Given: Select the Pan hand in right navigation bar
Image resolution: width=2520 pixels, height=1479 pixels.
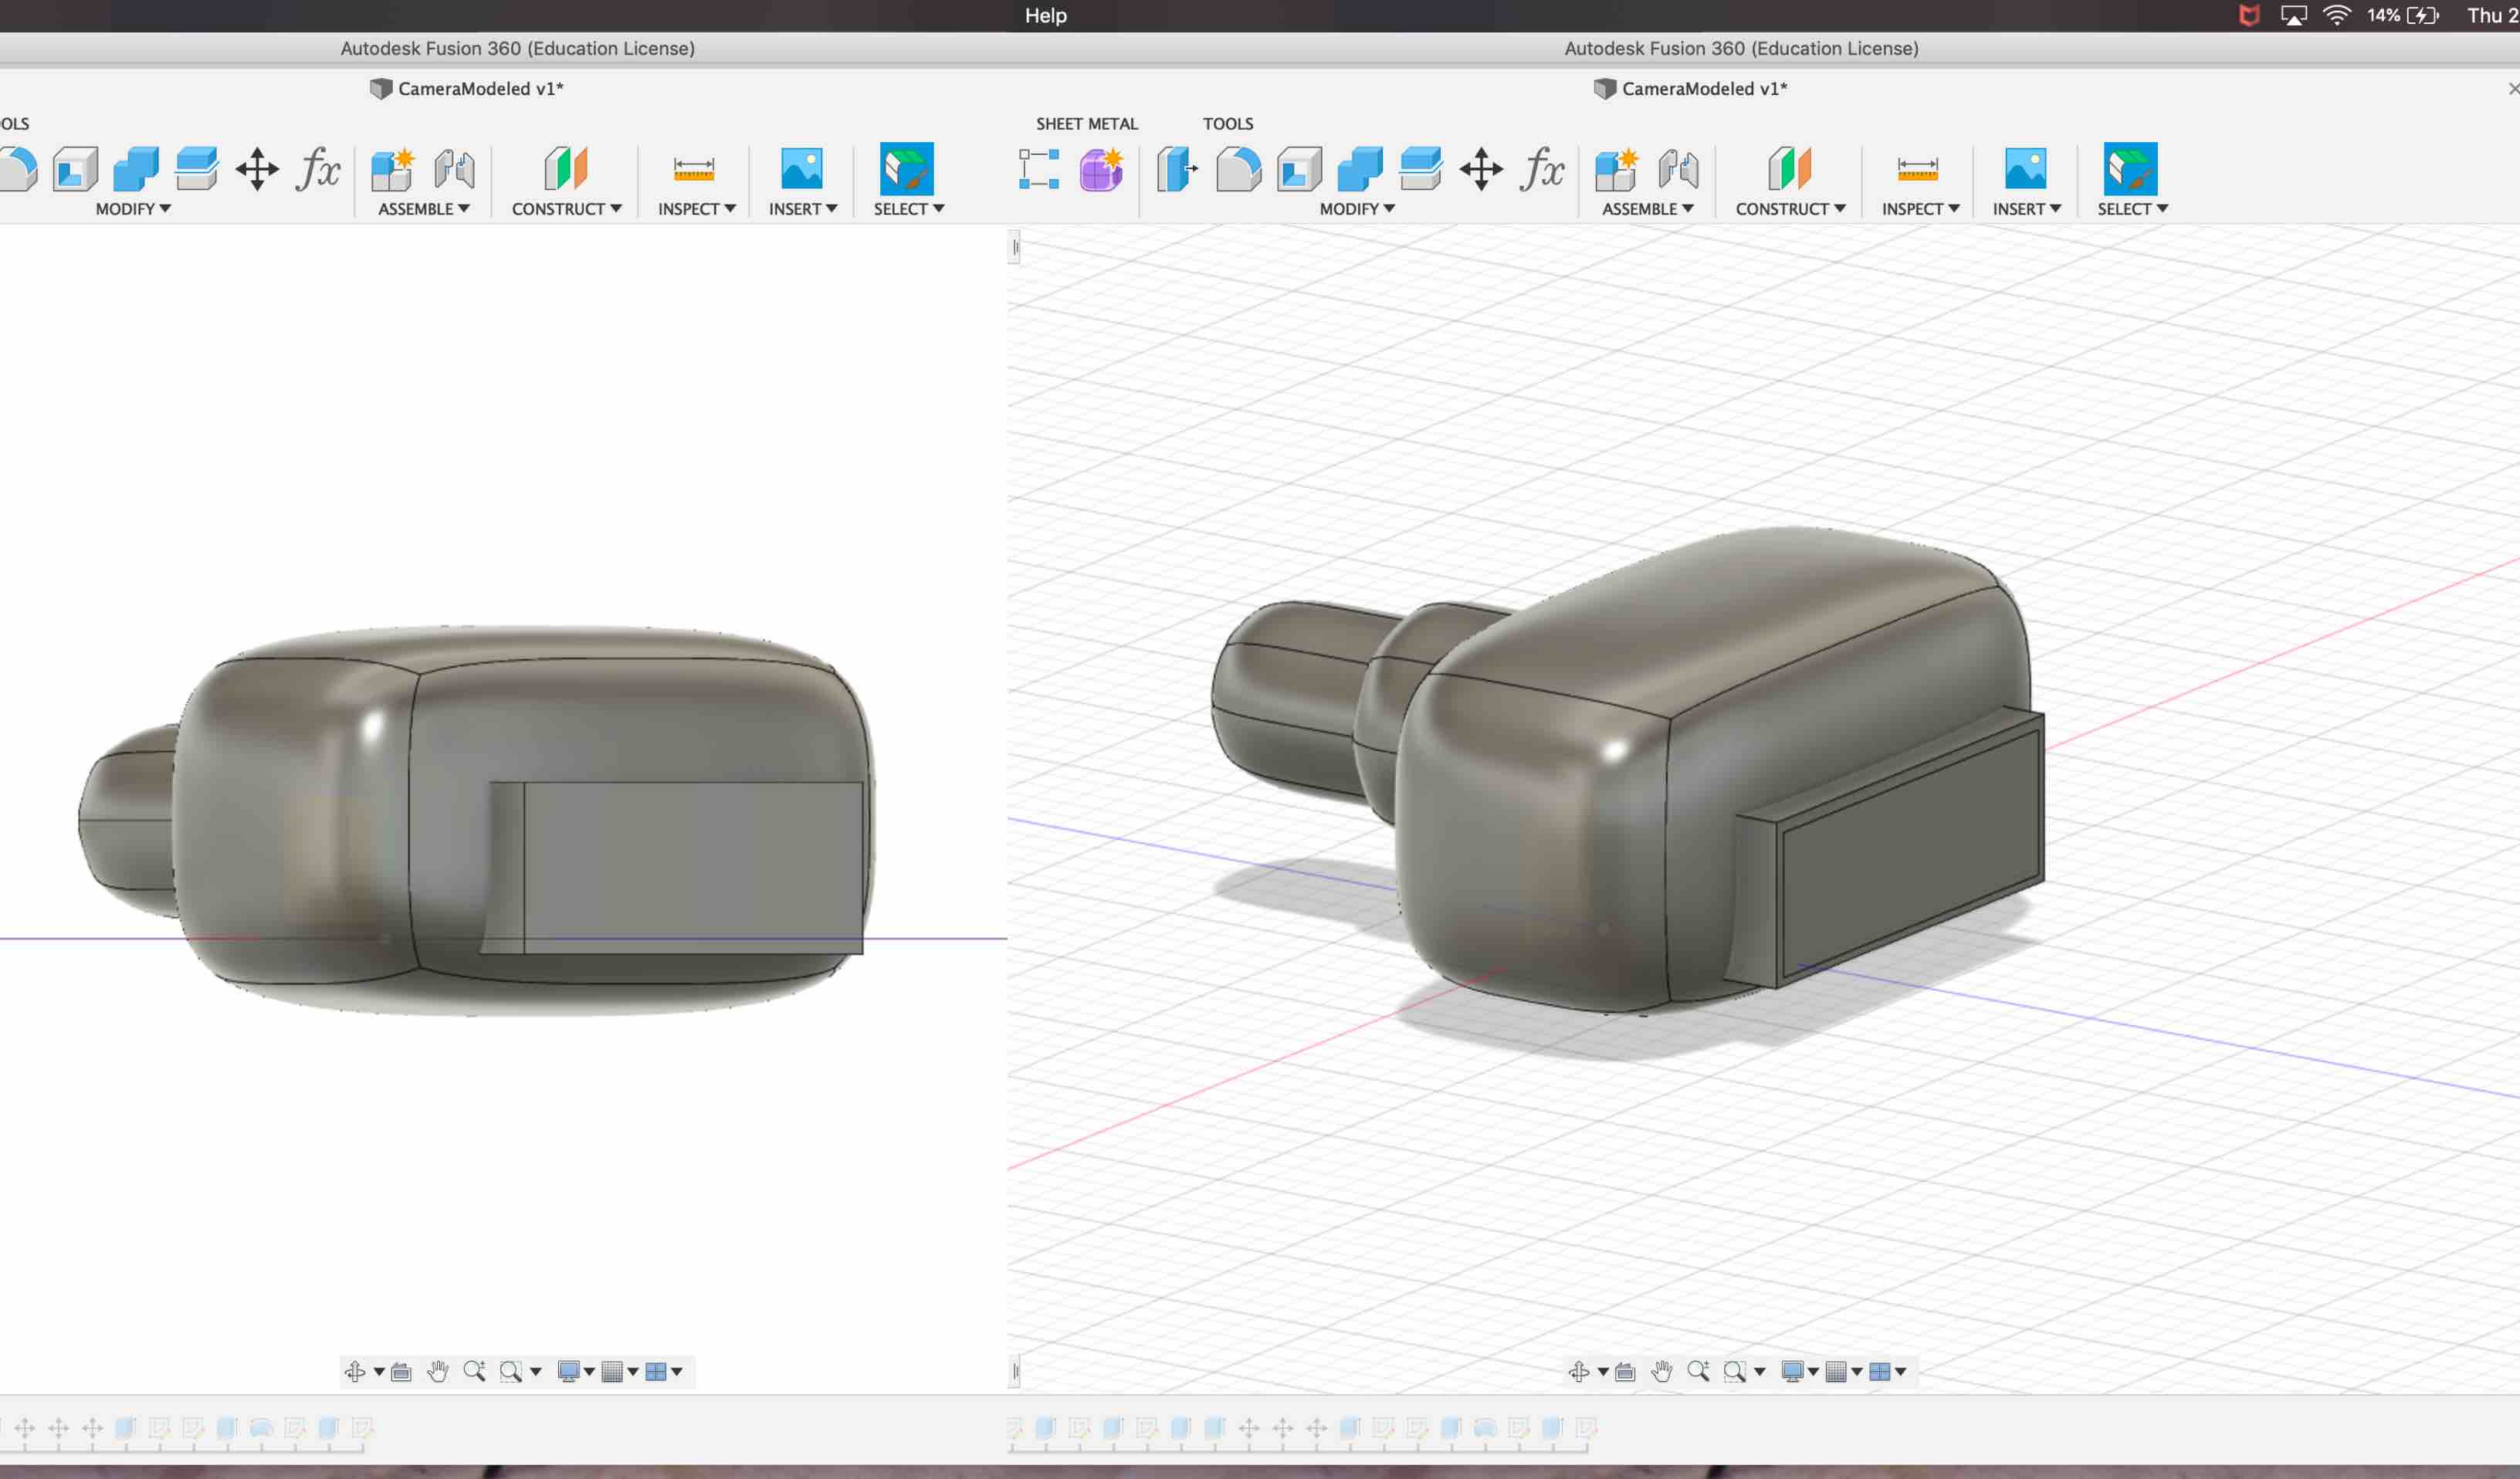Looking at the screenshot, I should [x=1661, y=1371].
